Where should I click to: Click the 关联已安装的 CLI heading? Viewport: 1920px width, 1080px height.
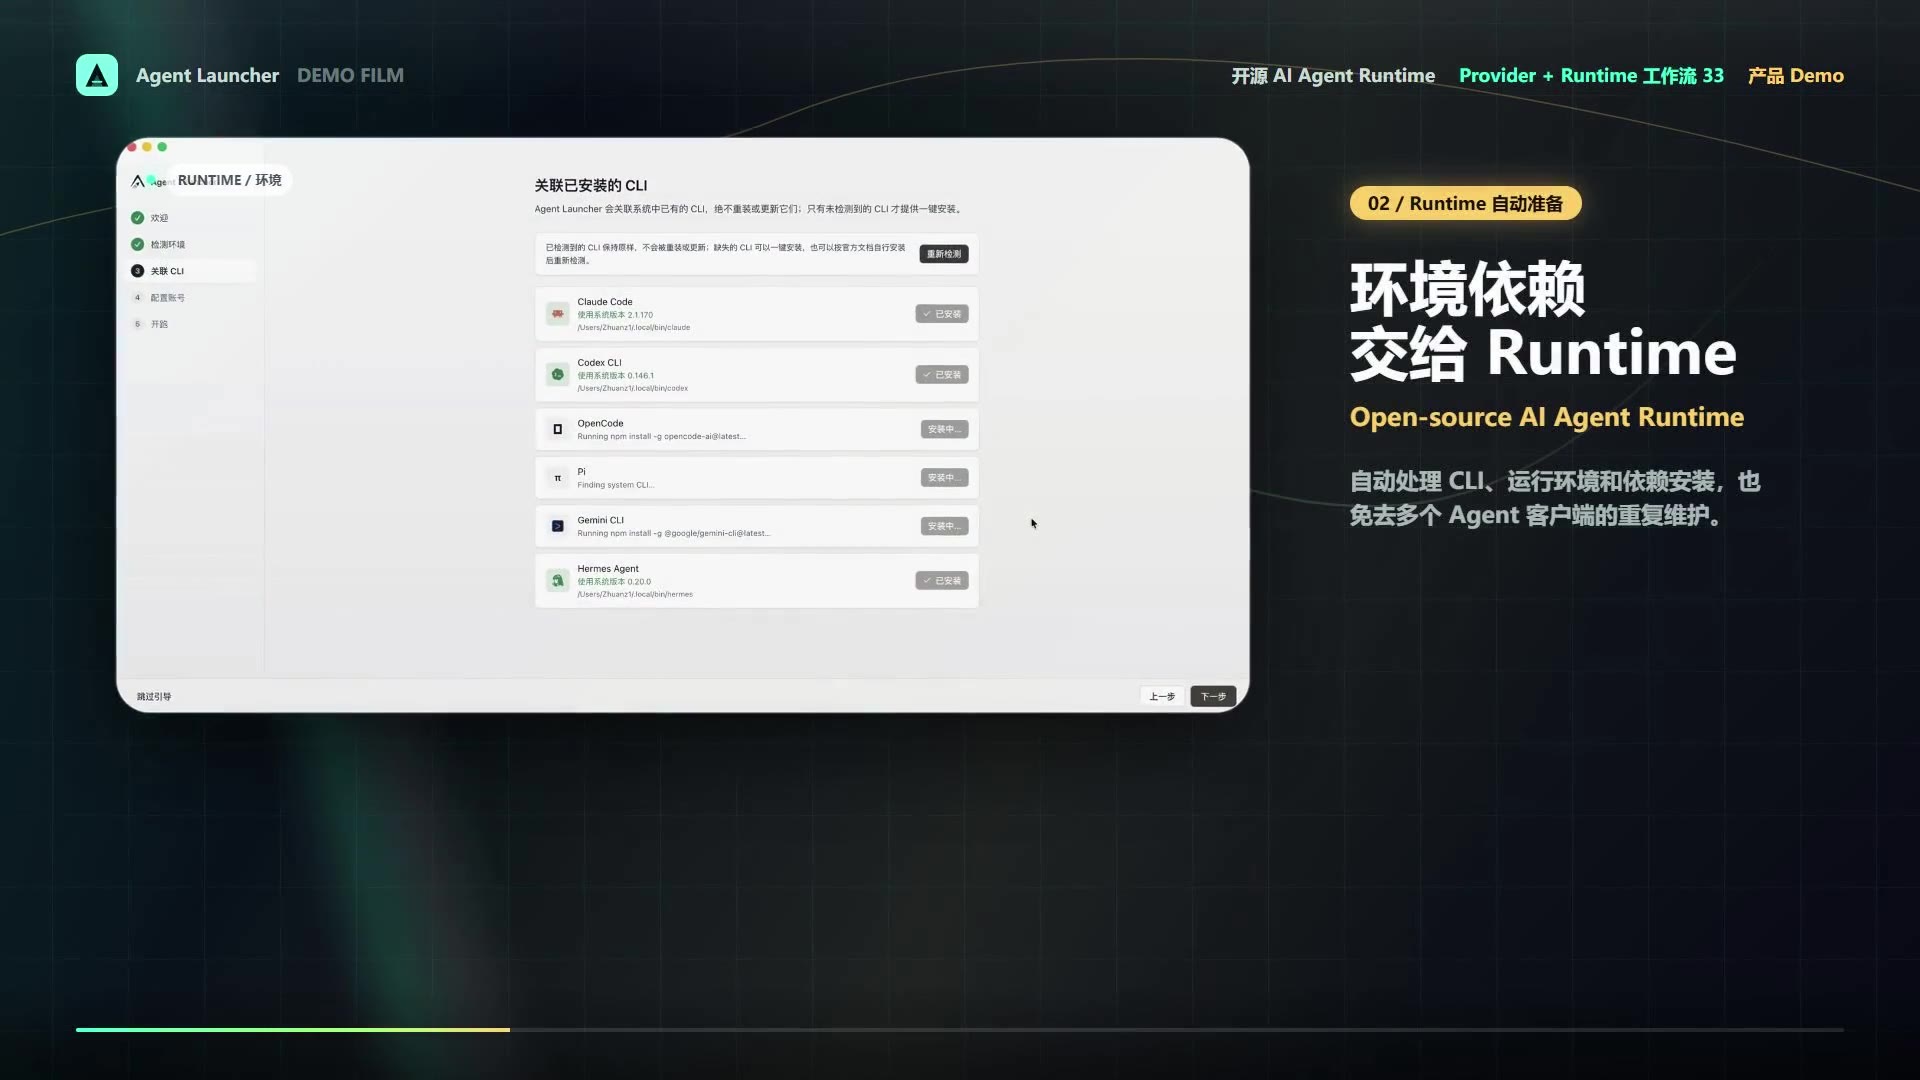click(591, 185)
